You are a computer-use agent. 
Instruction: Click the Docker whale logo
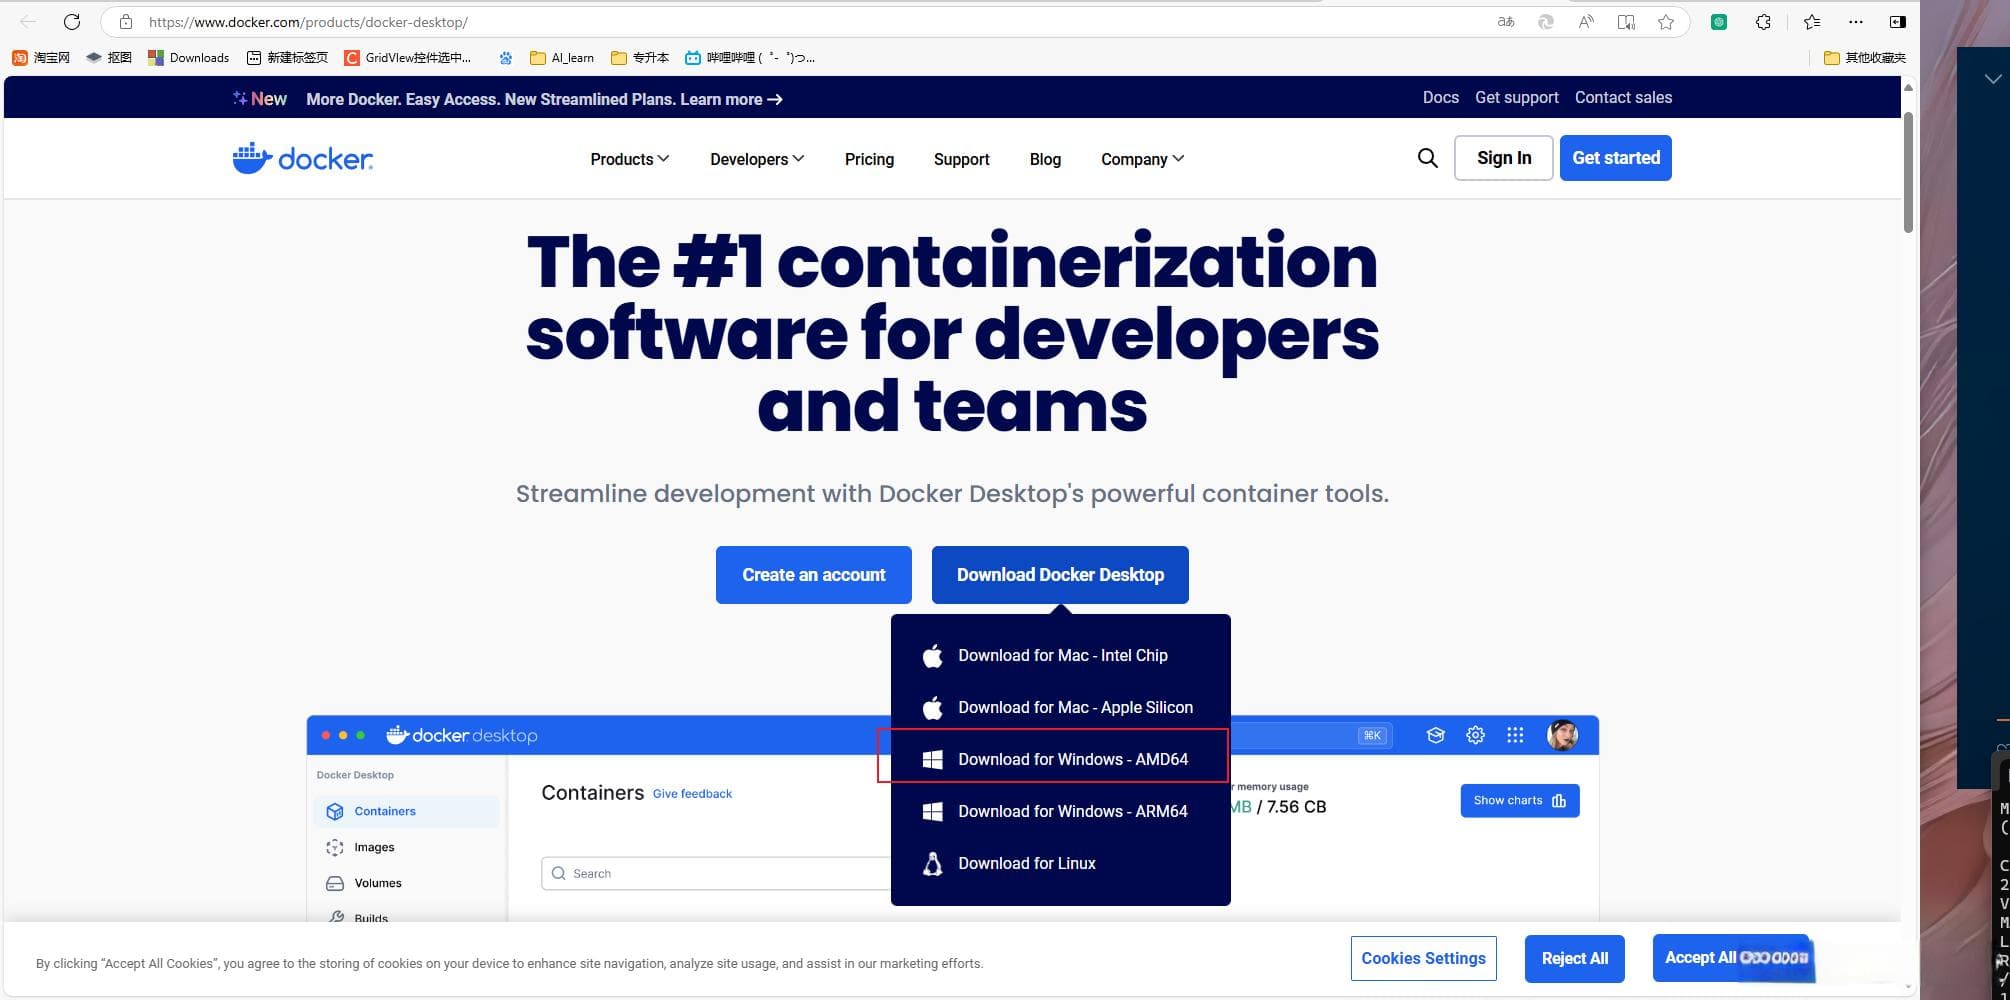click(302, 158)
